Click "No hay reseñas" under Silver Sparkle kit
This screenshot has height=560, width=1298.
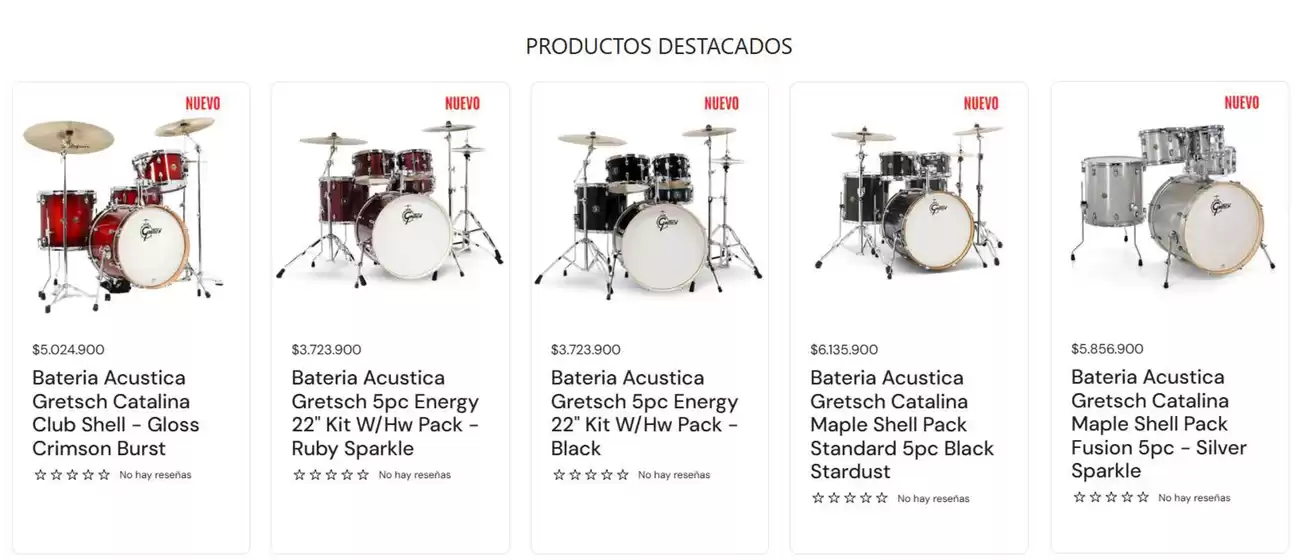(1194, 498)
